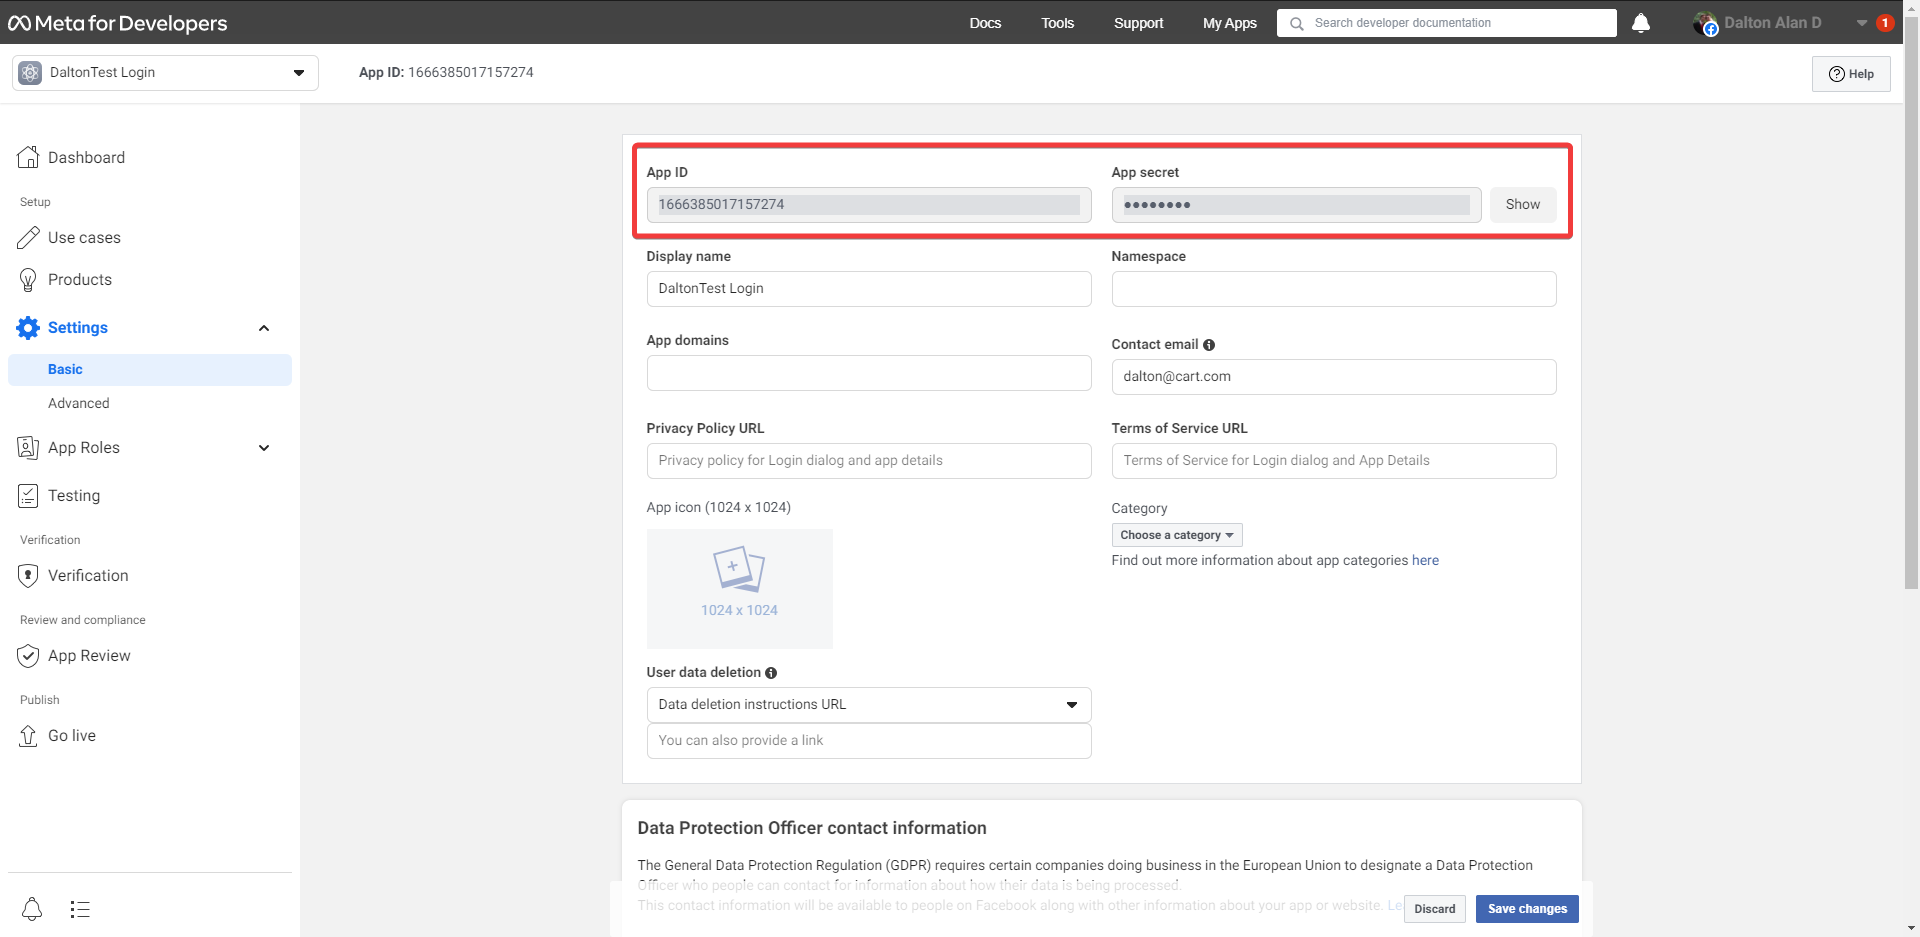Click the search developer documentation field
This screenshot has height=937, width=1920.
(1446, 23)
